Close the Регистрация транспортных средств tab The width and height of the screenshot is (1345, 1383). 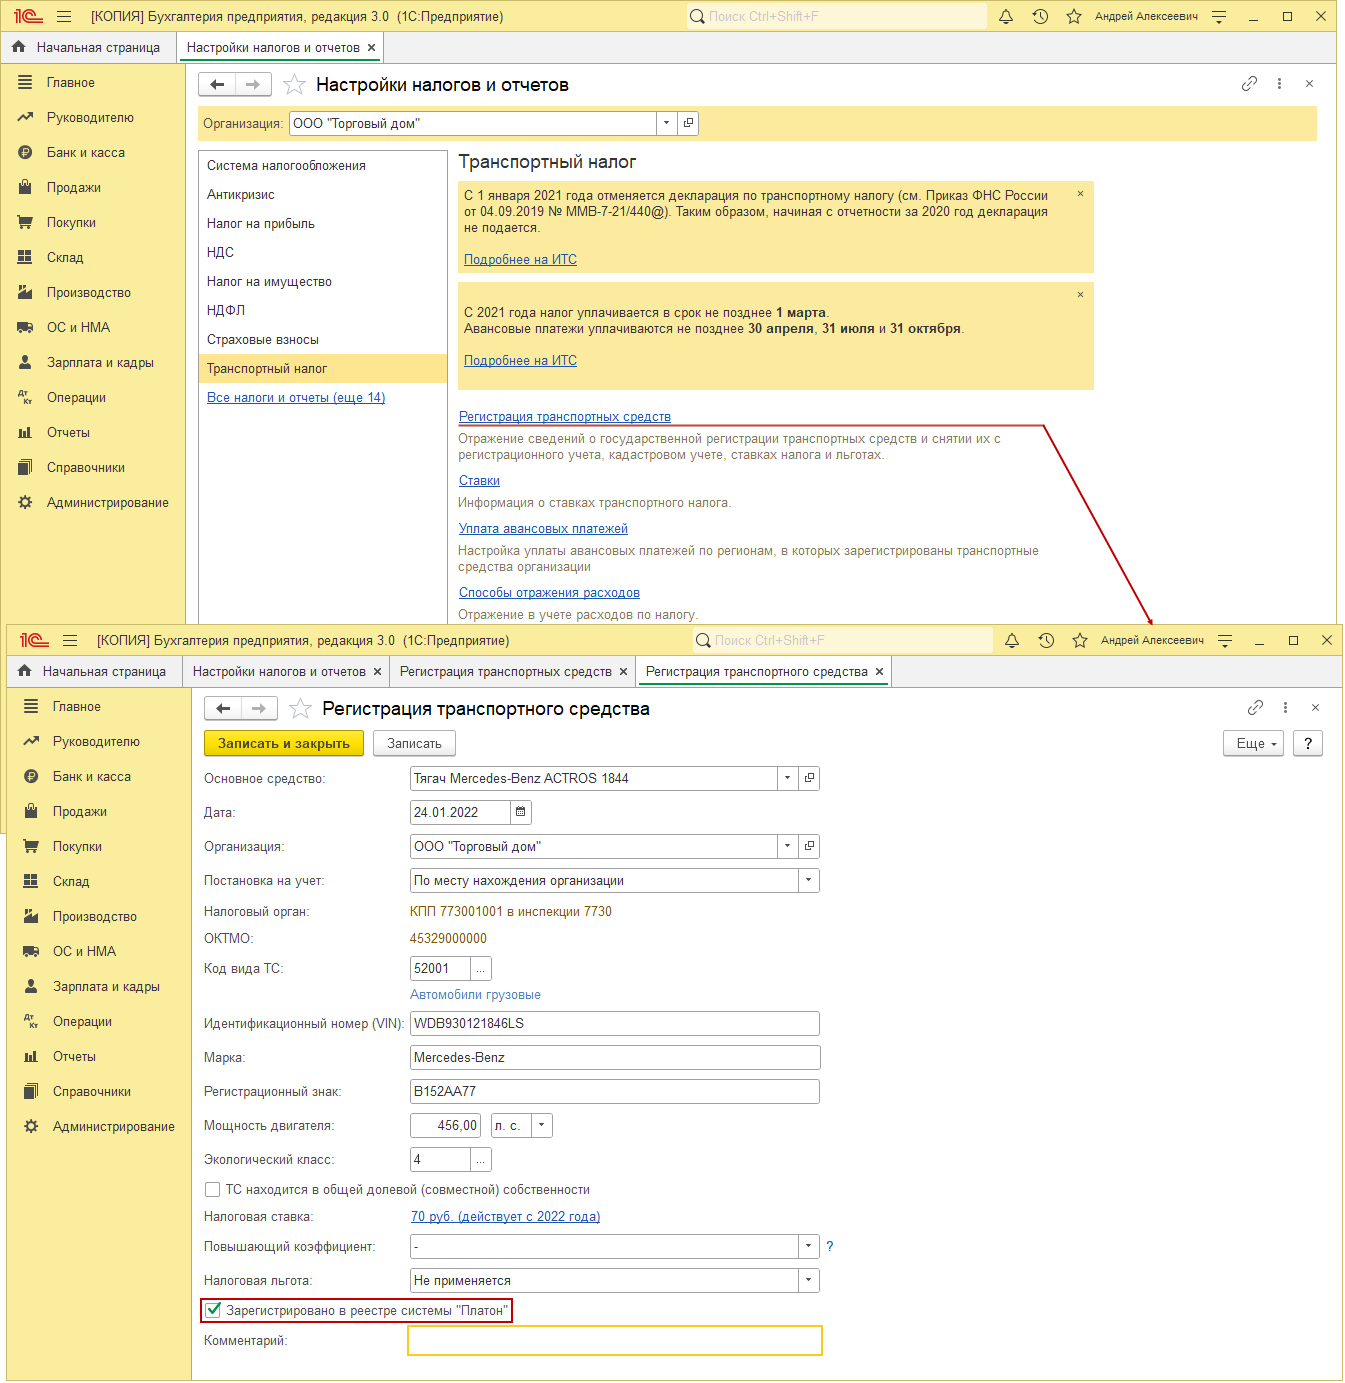(623, 672)
